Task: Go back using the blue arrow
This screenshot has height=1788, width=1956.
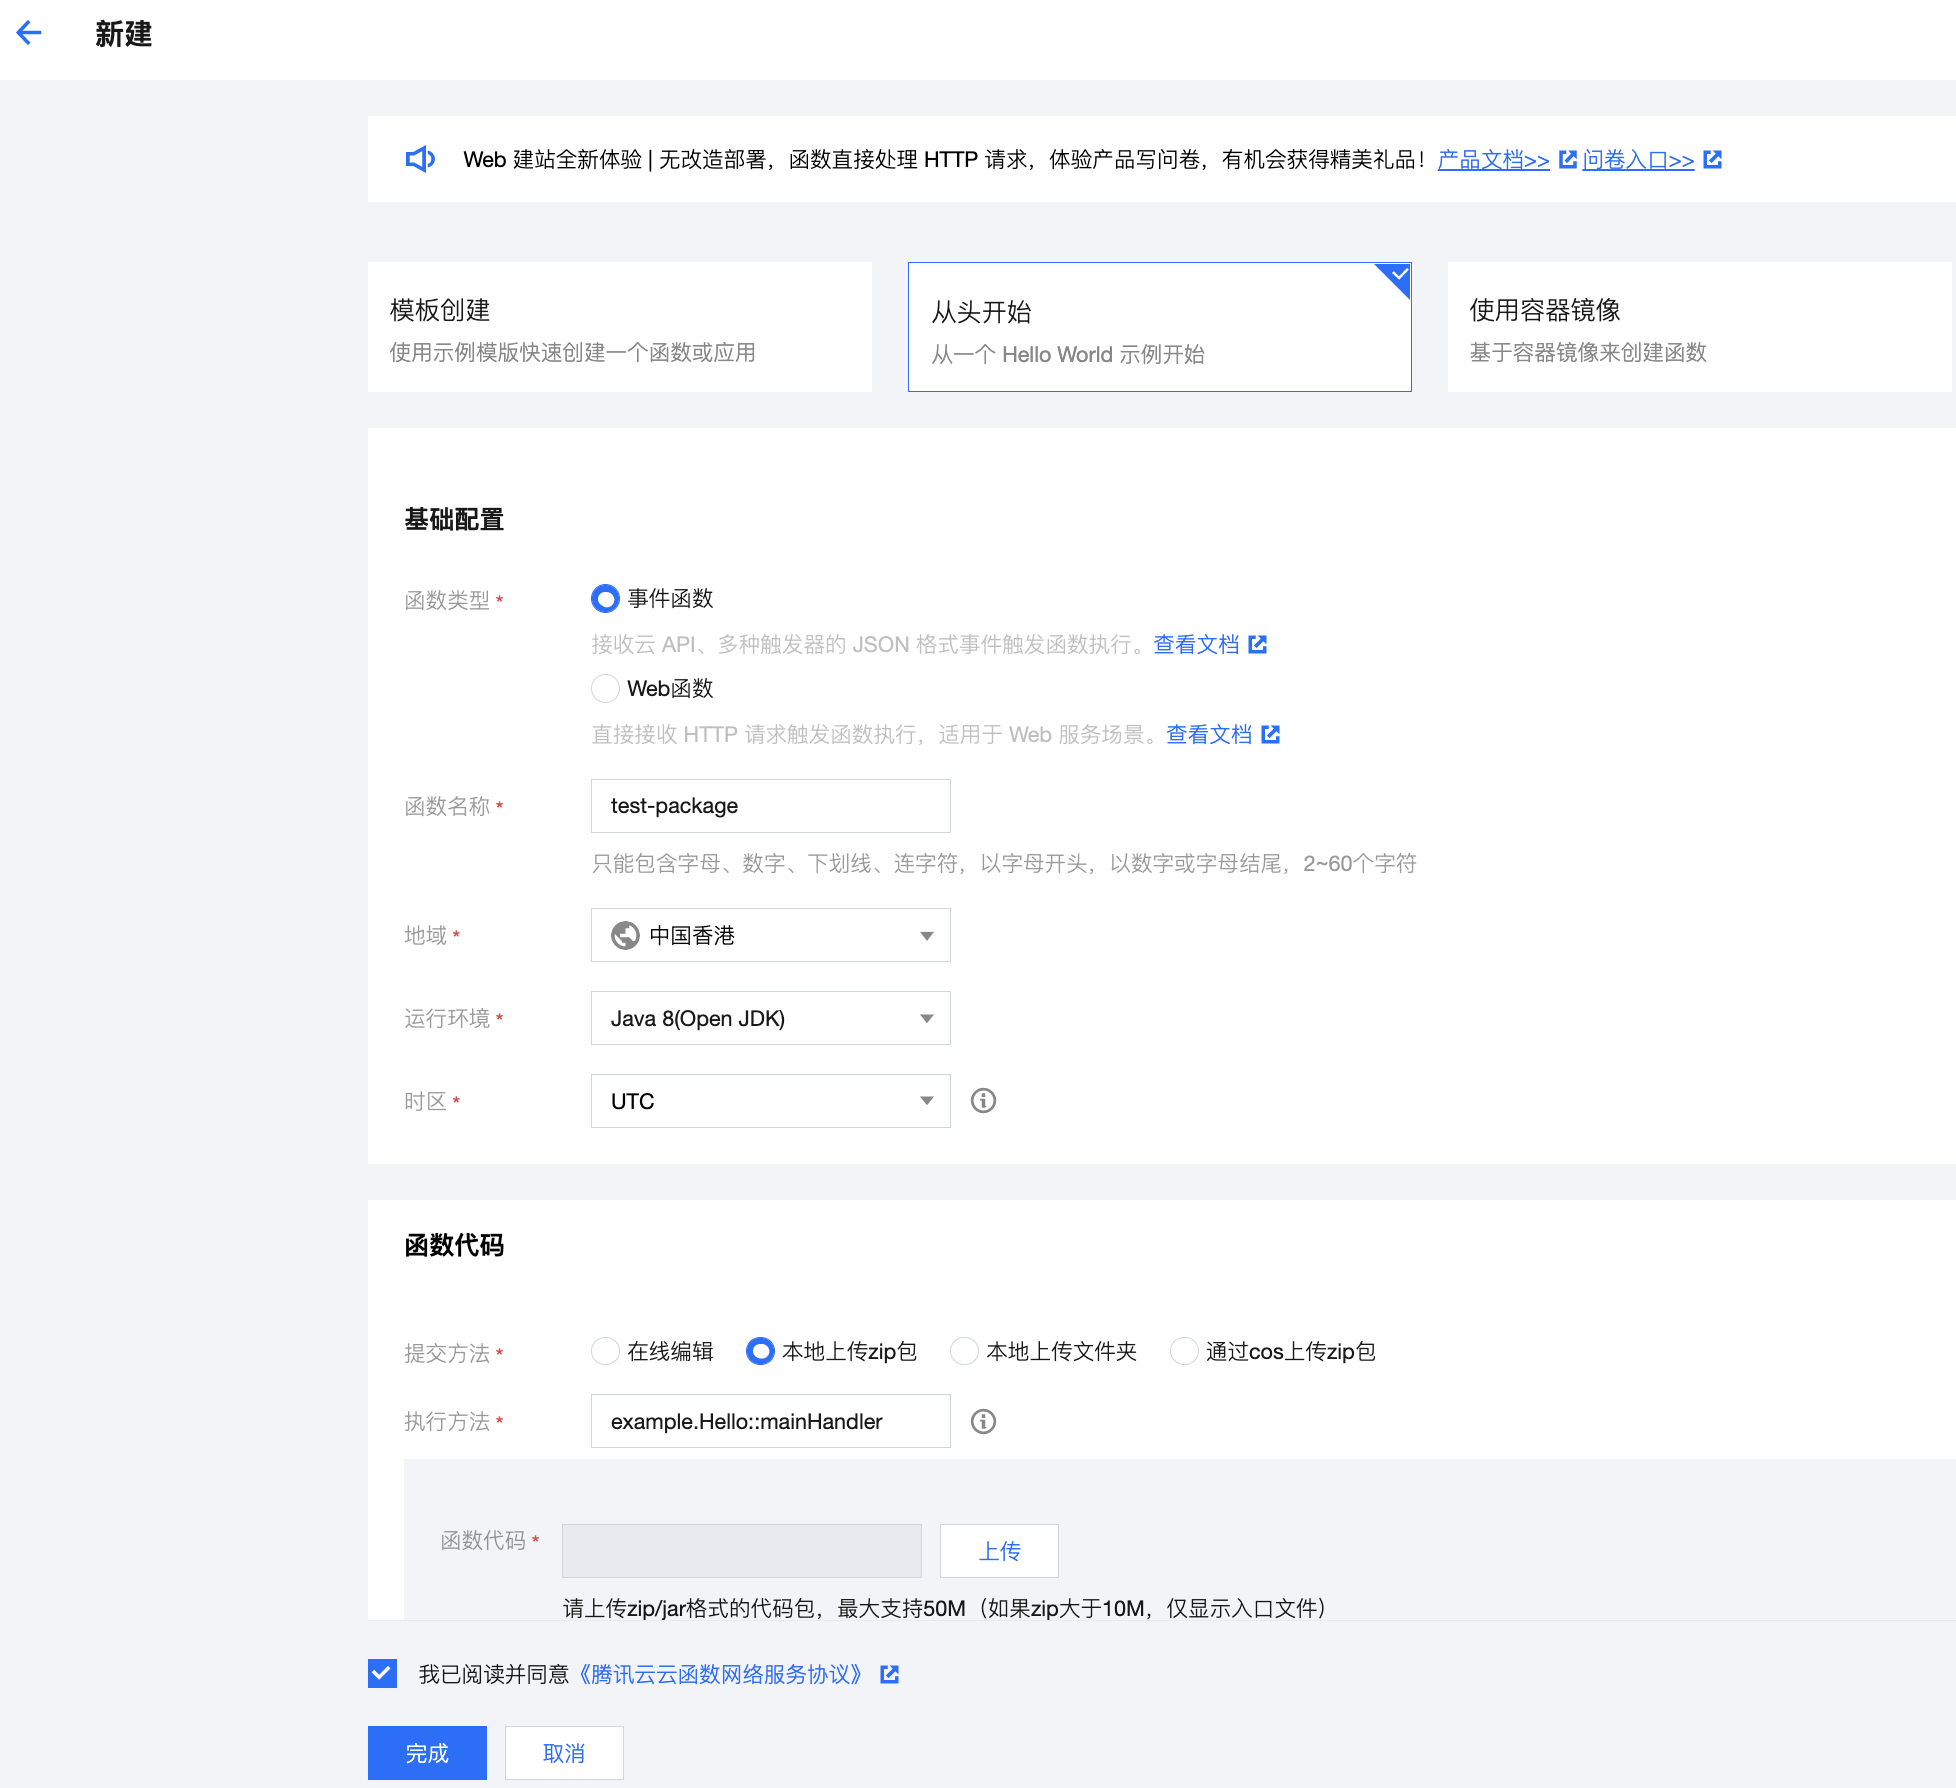Action: point(29,33)
